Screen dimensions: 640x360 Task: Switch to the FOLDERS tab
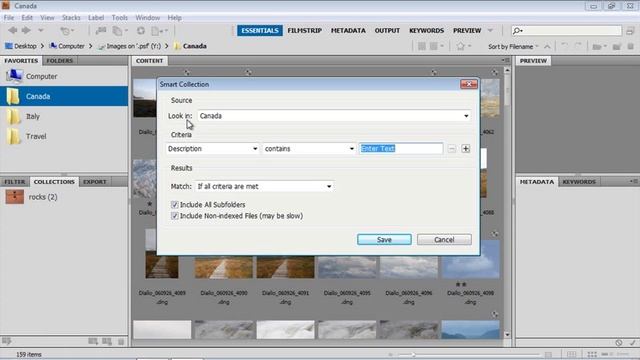click(60, 60)
